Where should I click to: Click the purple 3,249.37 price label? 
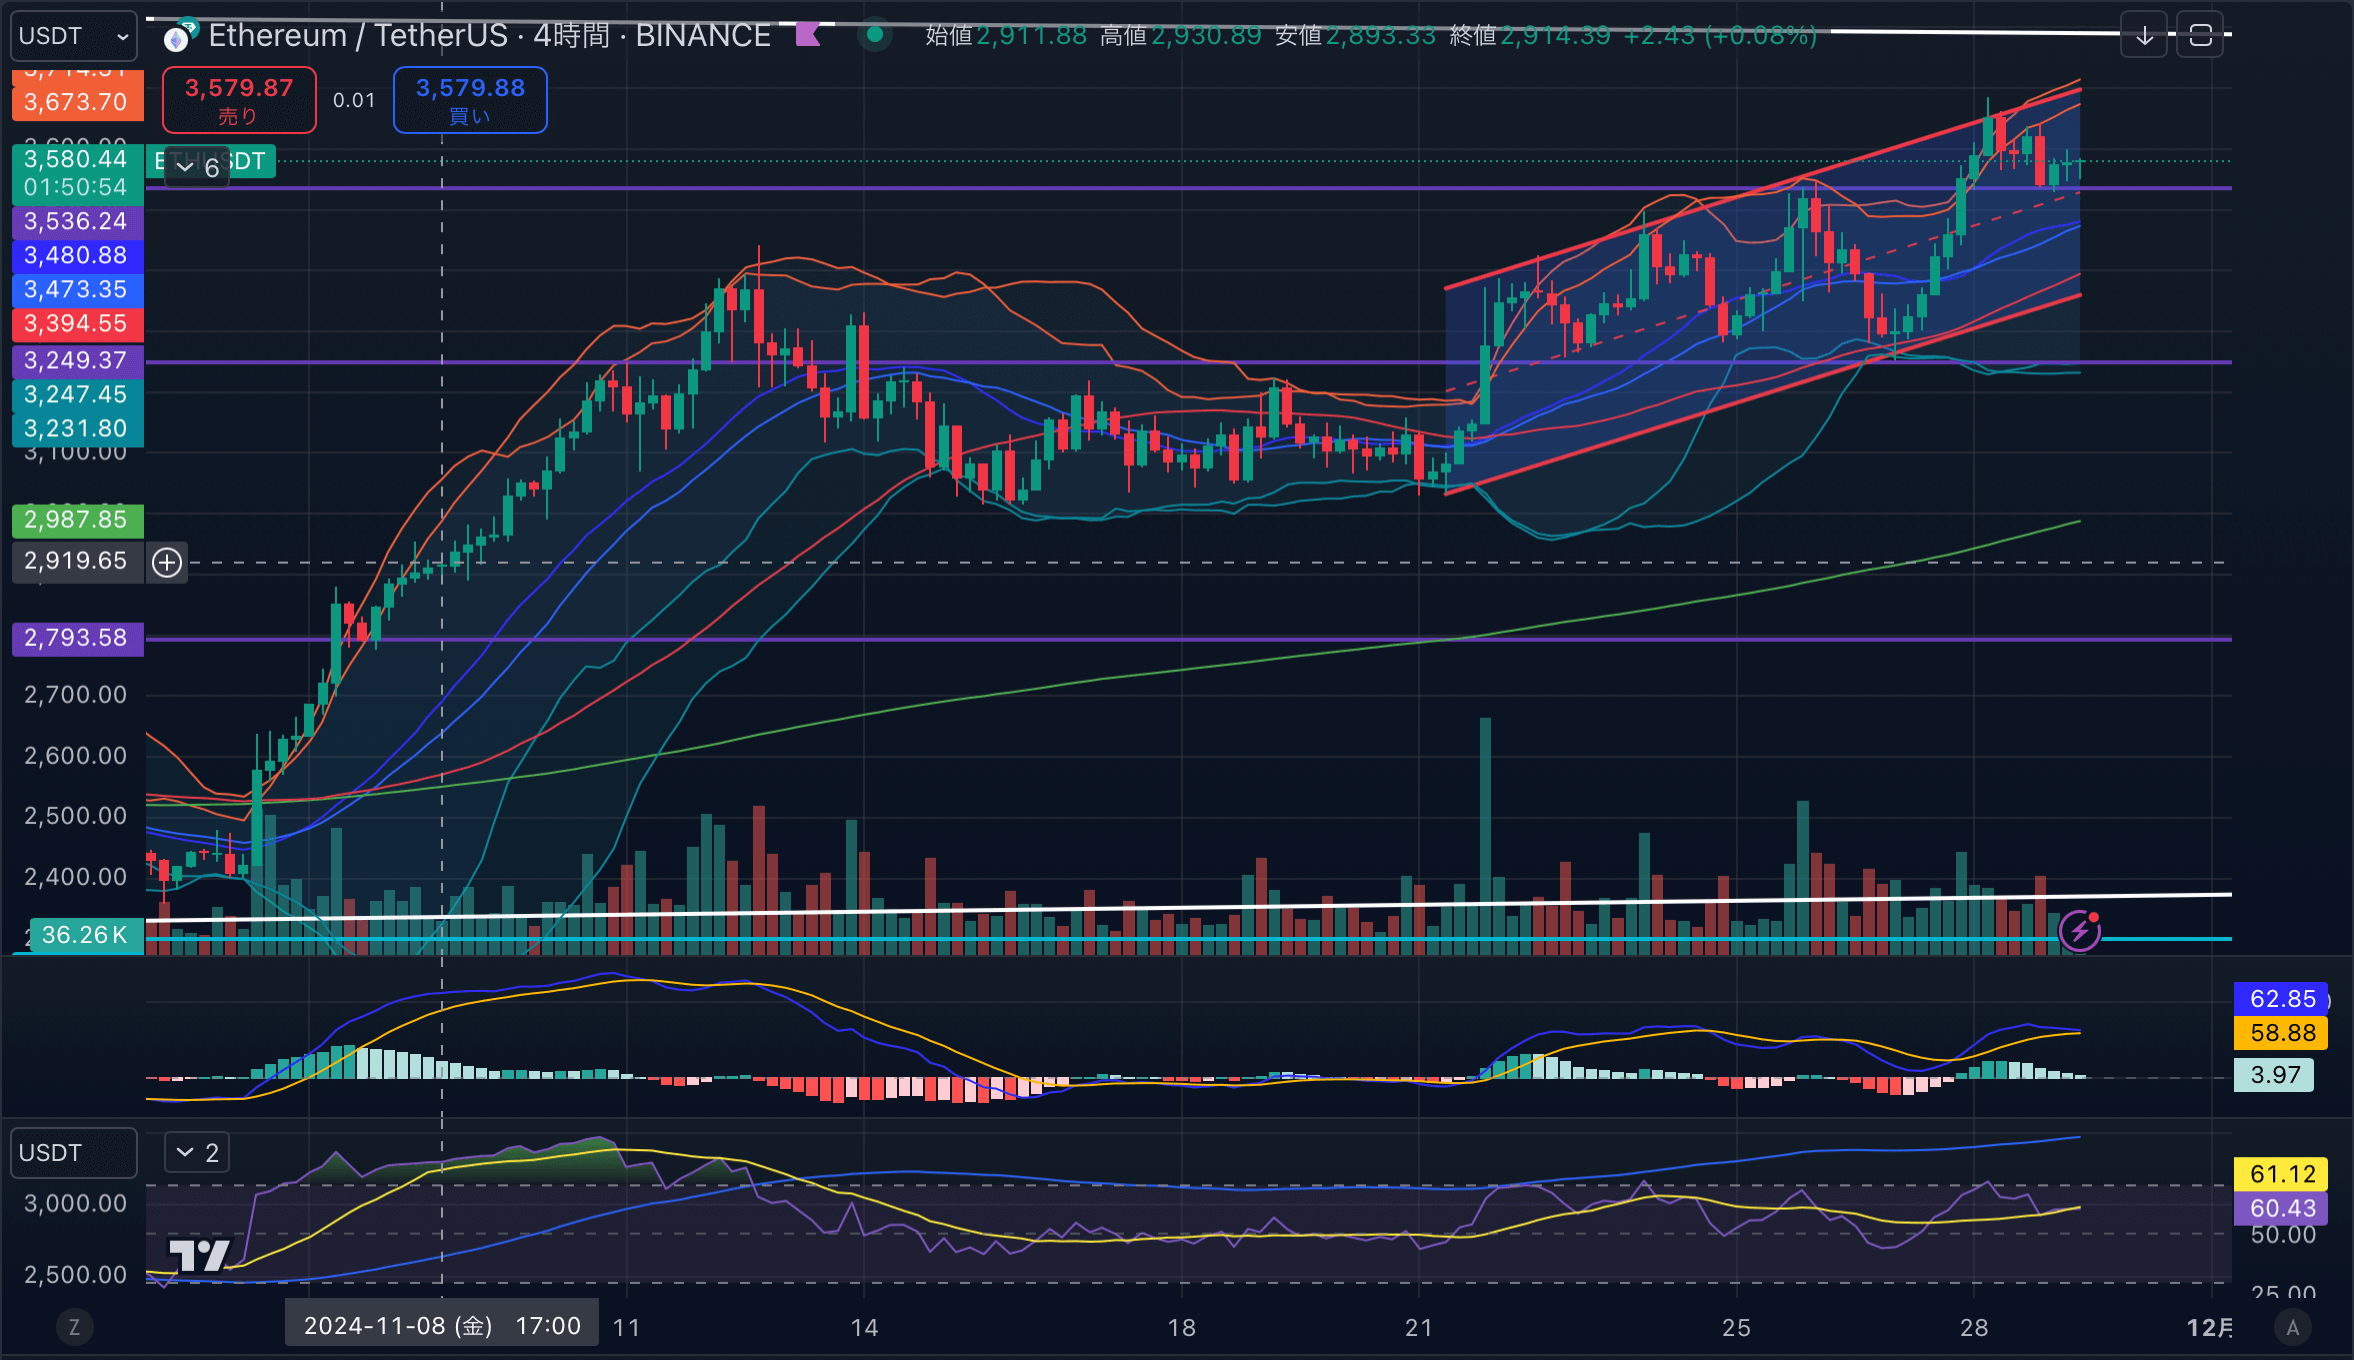(x=77, y=361)
